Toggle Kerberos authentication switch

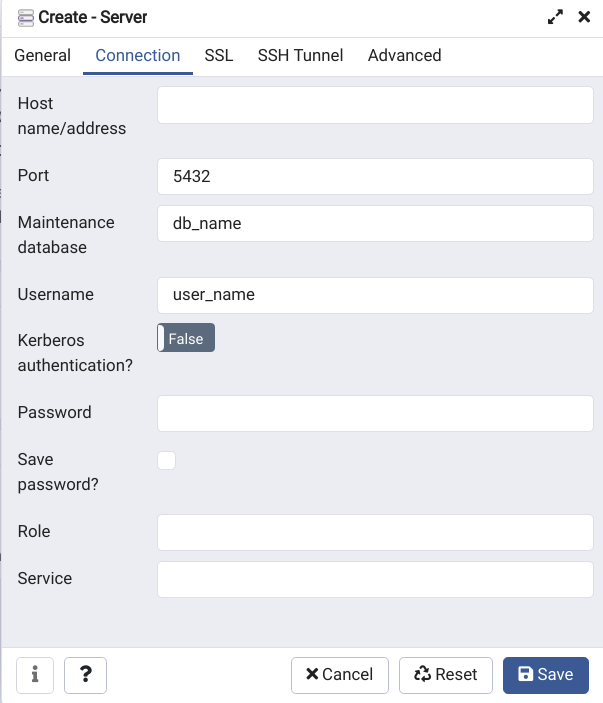click(186, 338)
